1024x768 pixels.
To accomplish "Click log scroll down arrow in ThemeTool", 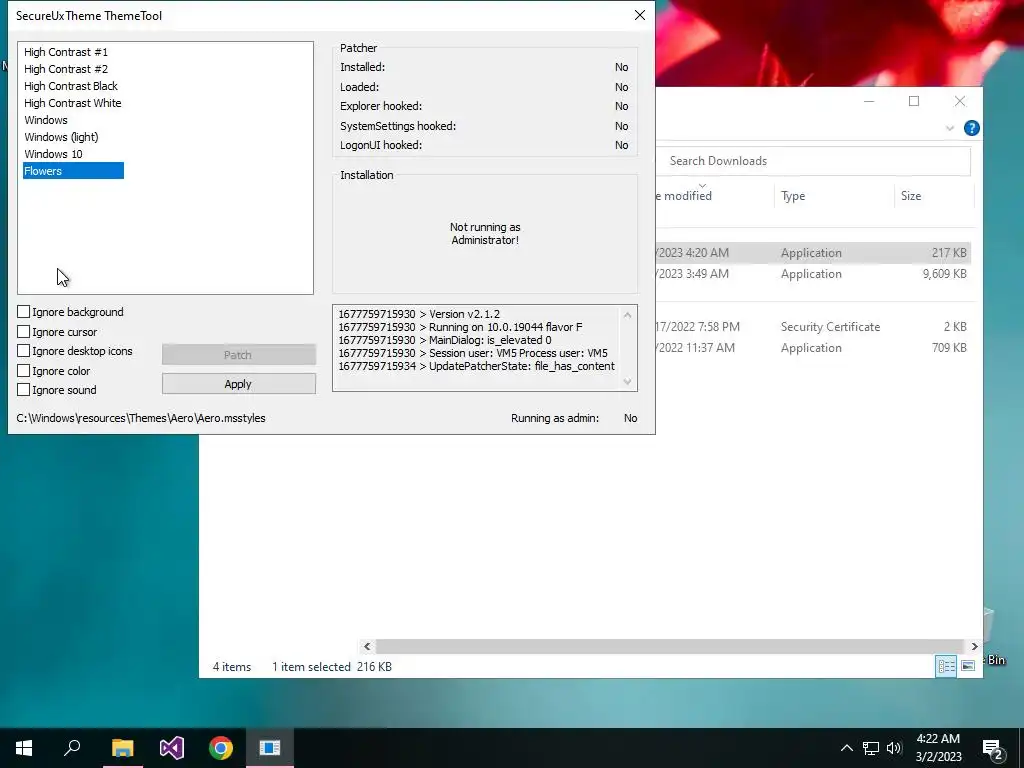I will tap(628, 381).
